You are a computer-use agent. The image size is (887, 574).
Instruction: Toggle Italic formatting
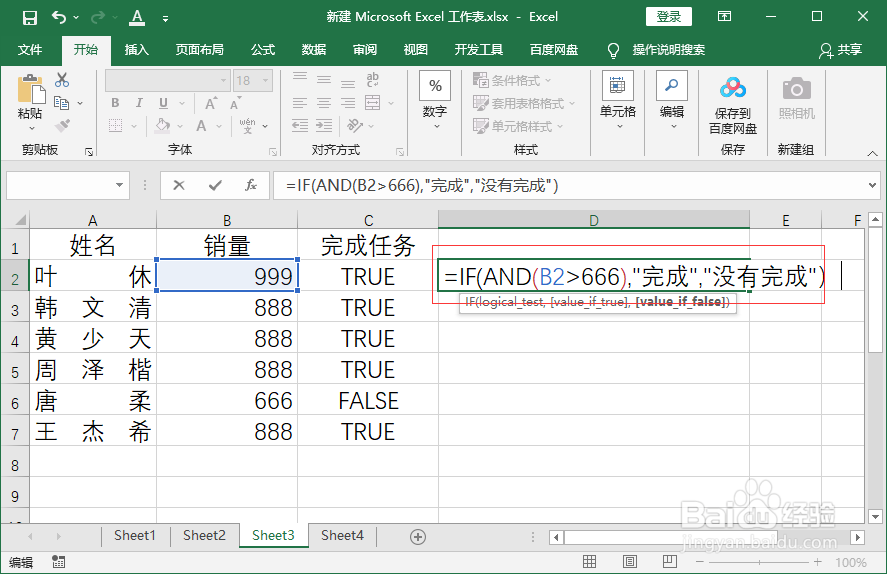point(139,103)
